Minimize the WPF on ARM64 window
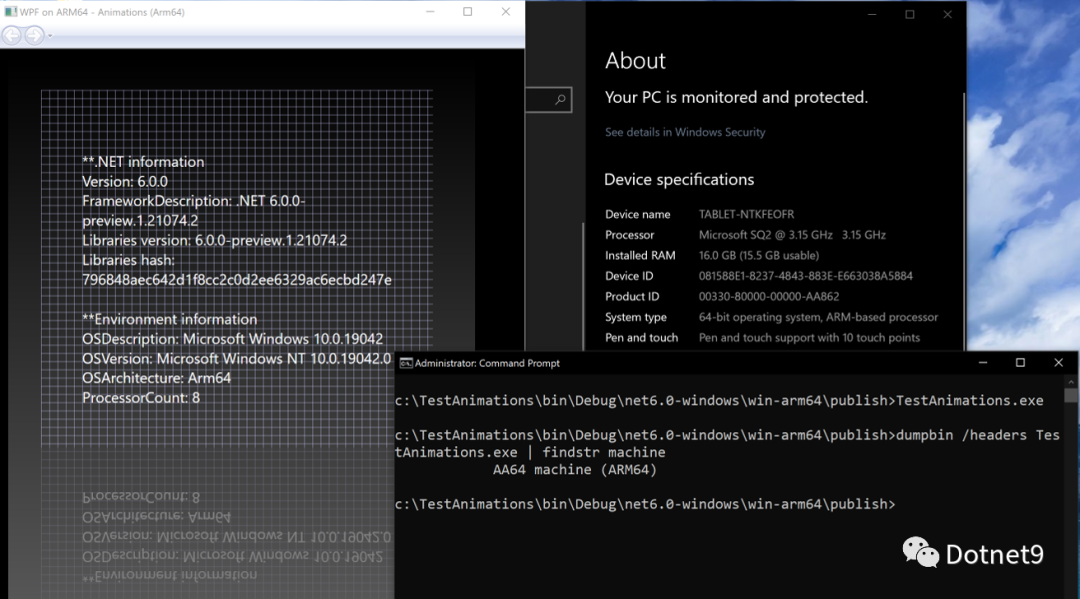 [x=430, y=12]
